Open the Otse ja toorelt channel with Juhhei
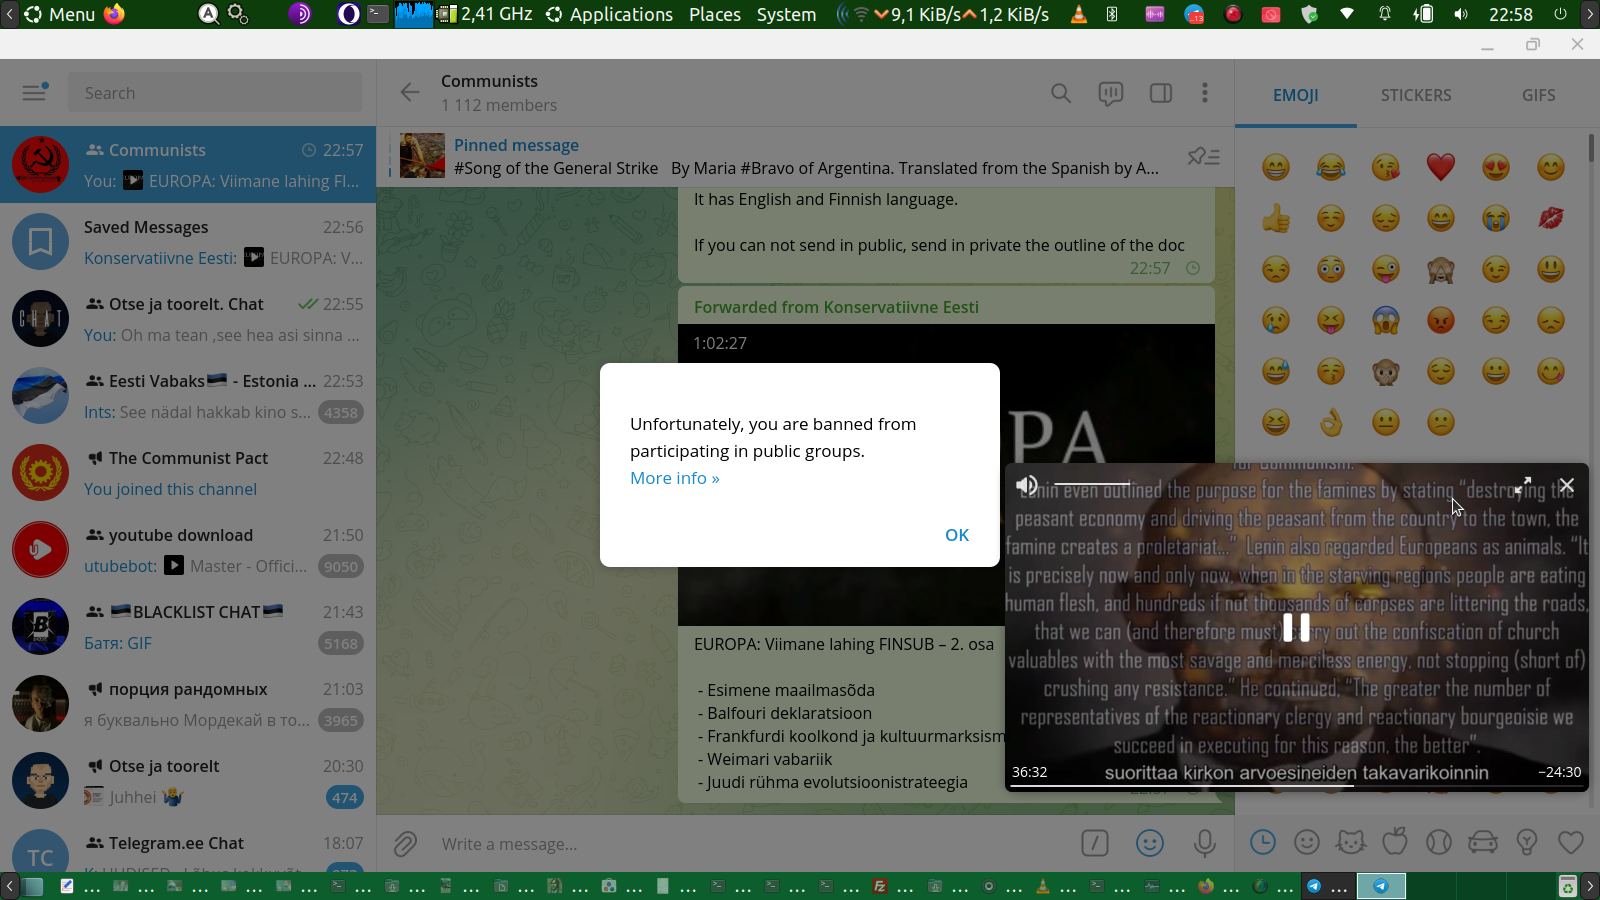The height and width of the screenshot is (900, 1600). [188, 781]
